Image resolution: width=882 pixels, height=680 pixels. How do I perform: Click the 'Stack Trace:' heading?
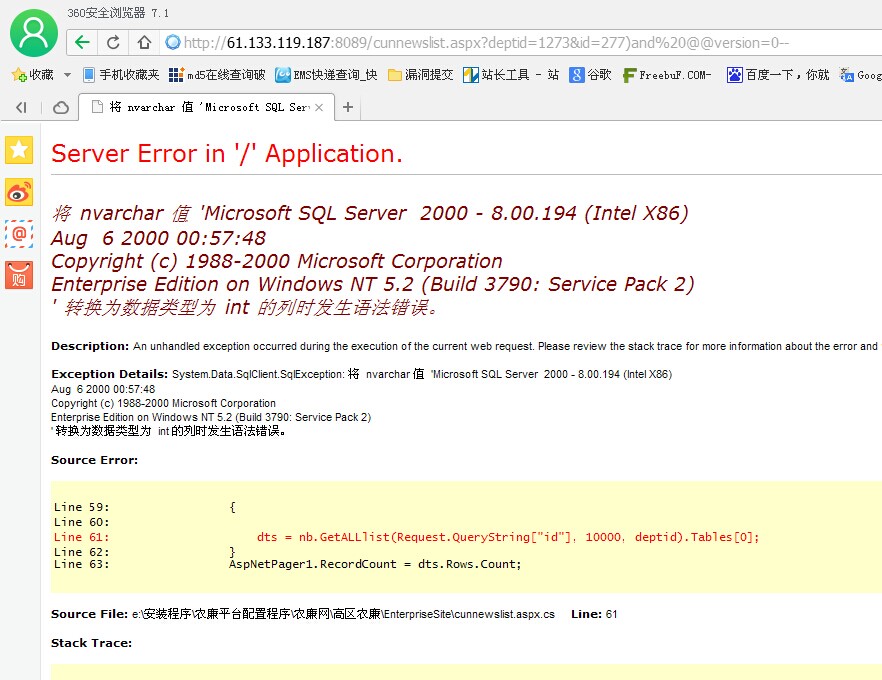91,643
